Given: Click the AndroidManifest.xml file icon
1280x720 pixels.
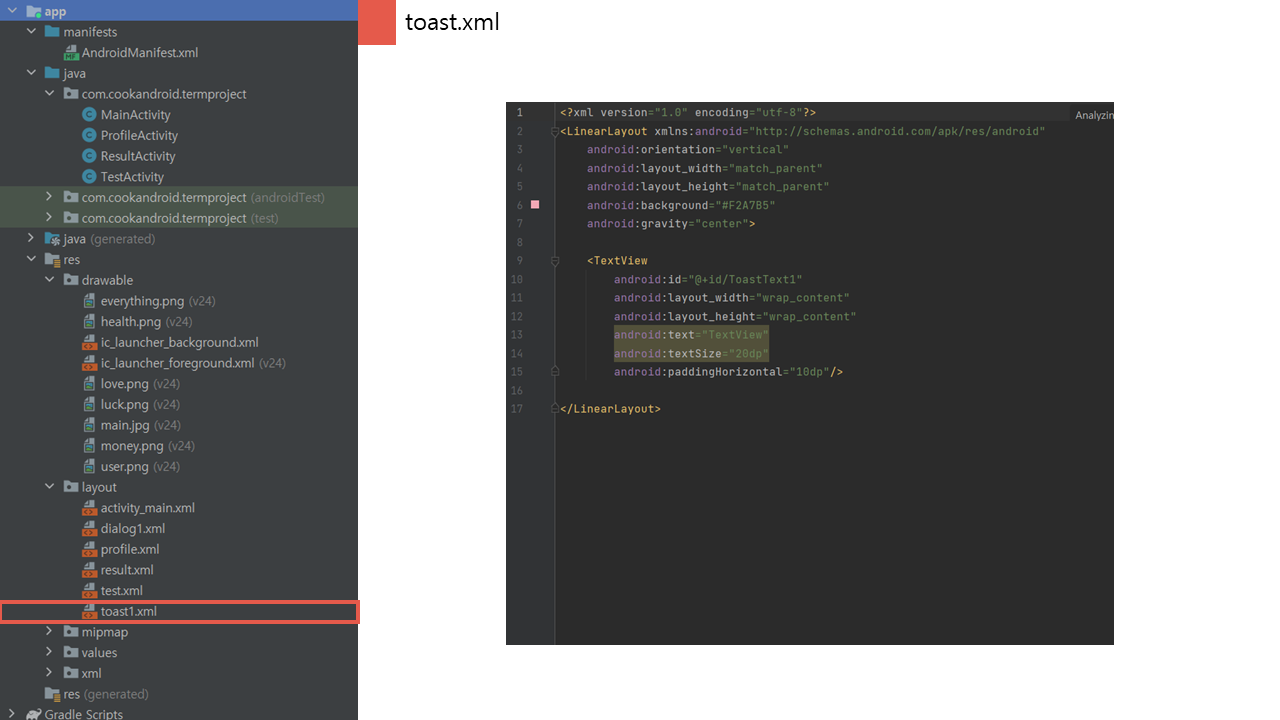Looking at the screenshot, I should (71, 53).
